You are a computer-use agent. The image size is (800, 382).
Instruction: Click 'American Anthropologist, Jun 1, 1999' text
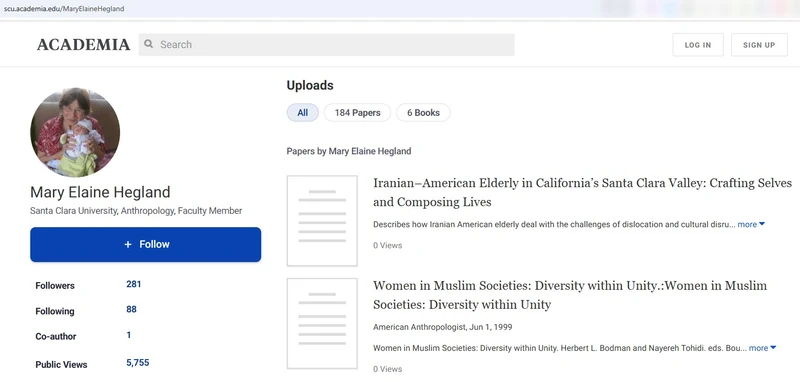(x=442, y=327)
